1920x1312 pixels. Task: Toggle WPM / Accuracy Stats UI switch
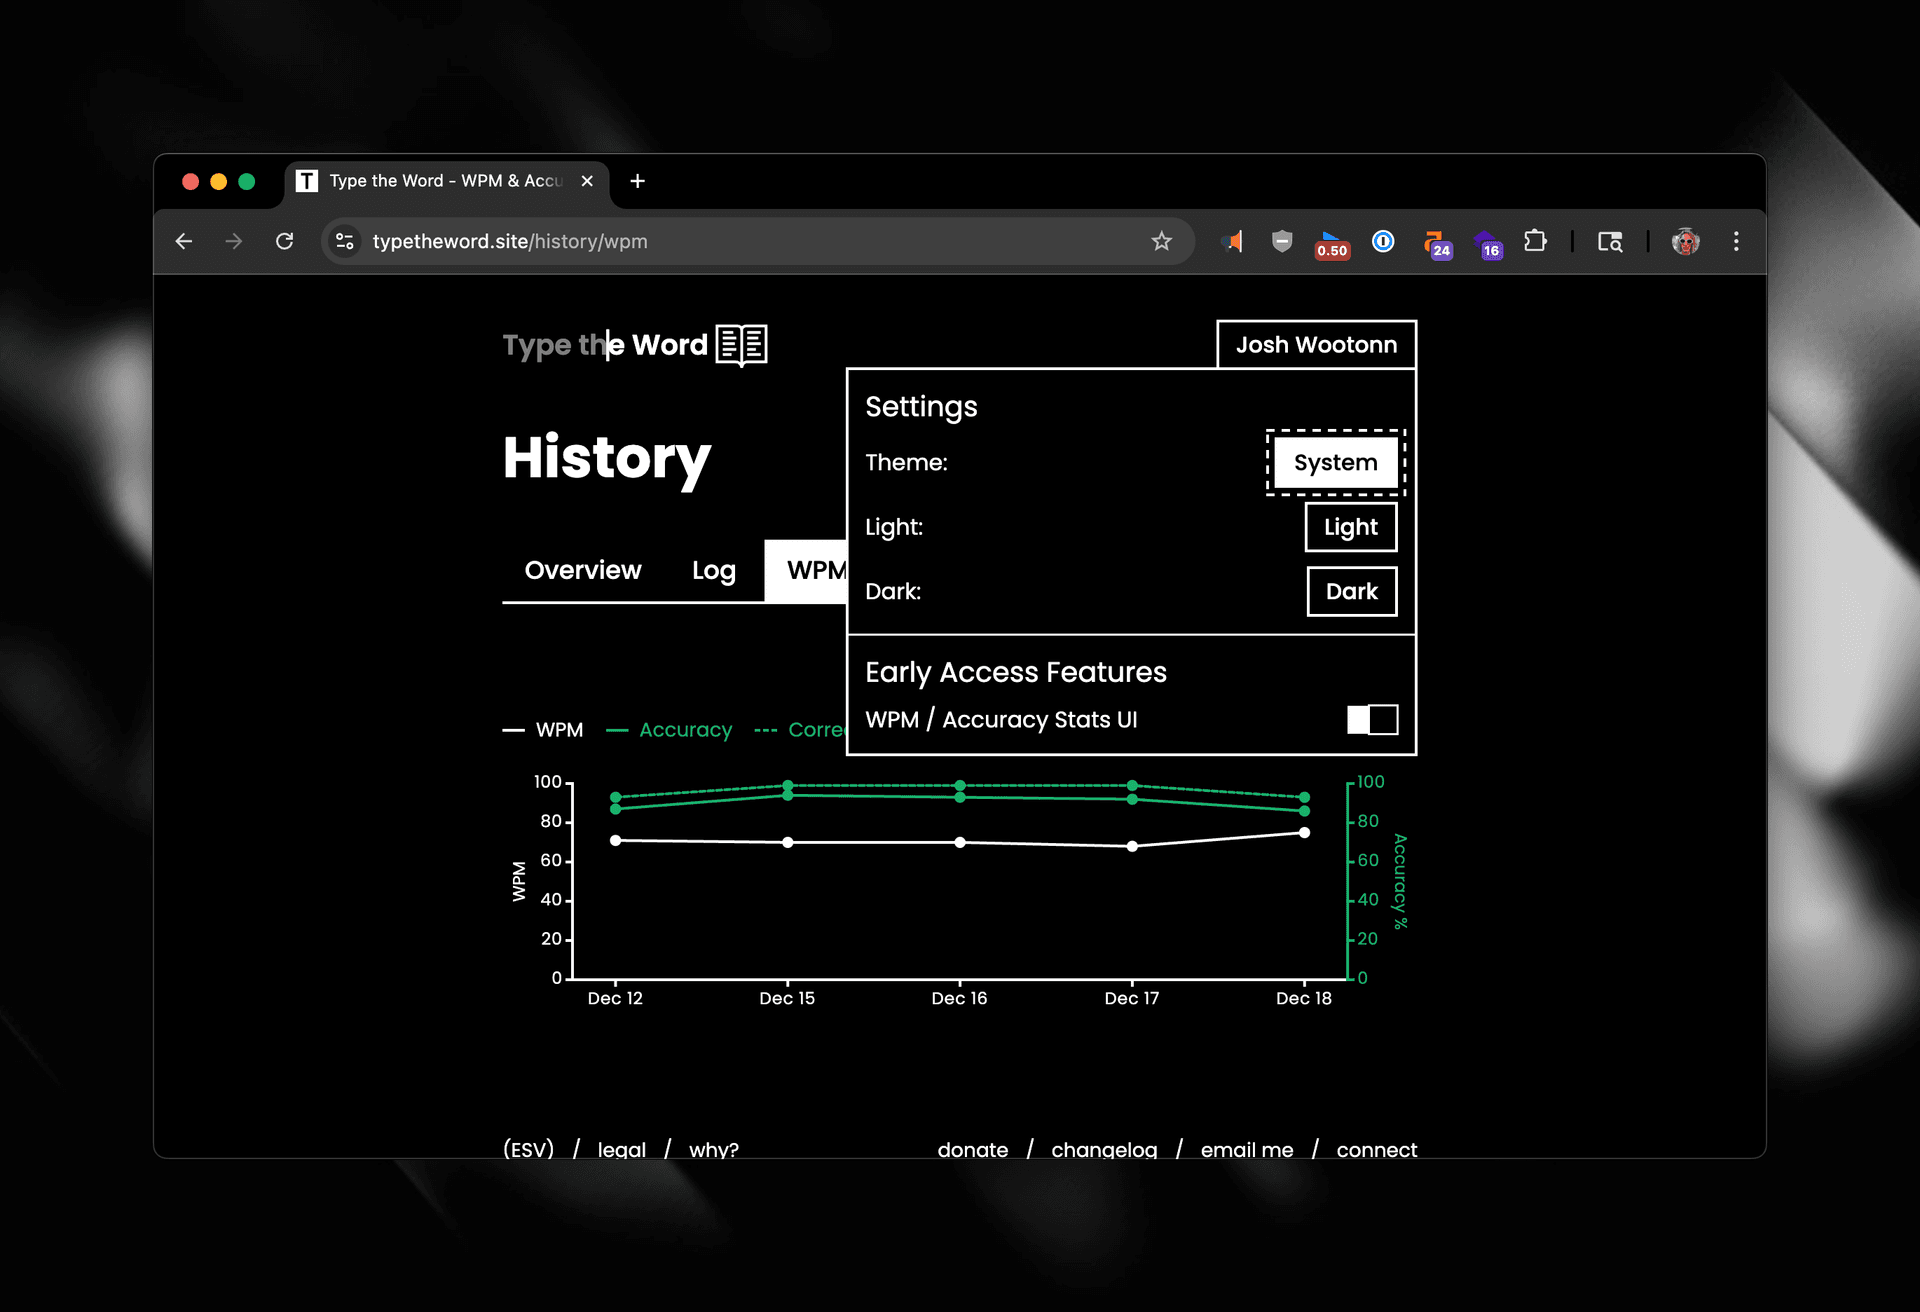pyautogui.click(x=1372, y=720)
